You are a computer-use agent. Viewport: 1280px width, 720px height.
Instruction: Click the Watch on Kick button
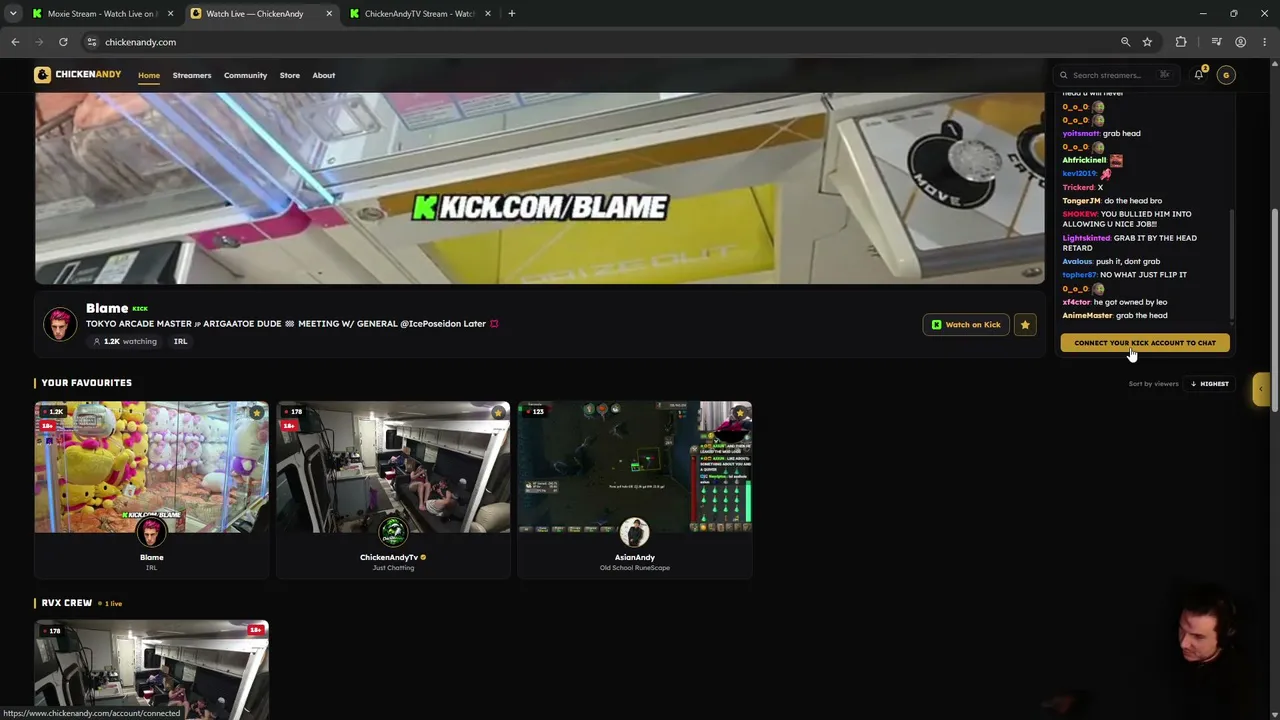tap(966, 324)
